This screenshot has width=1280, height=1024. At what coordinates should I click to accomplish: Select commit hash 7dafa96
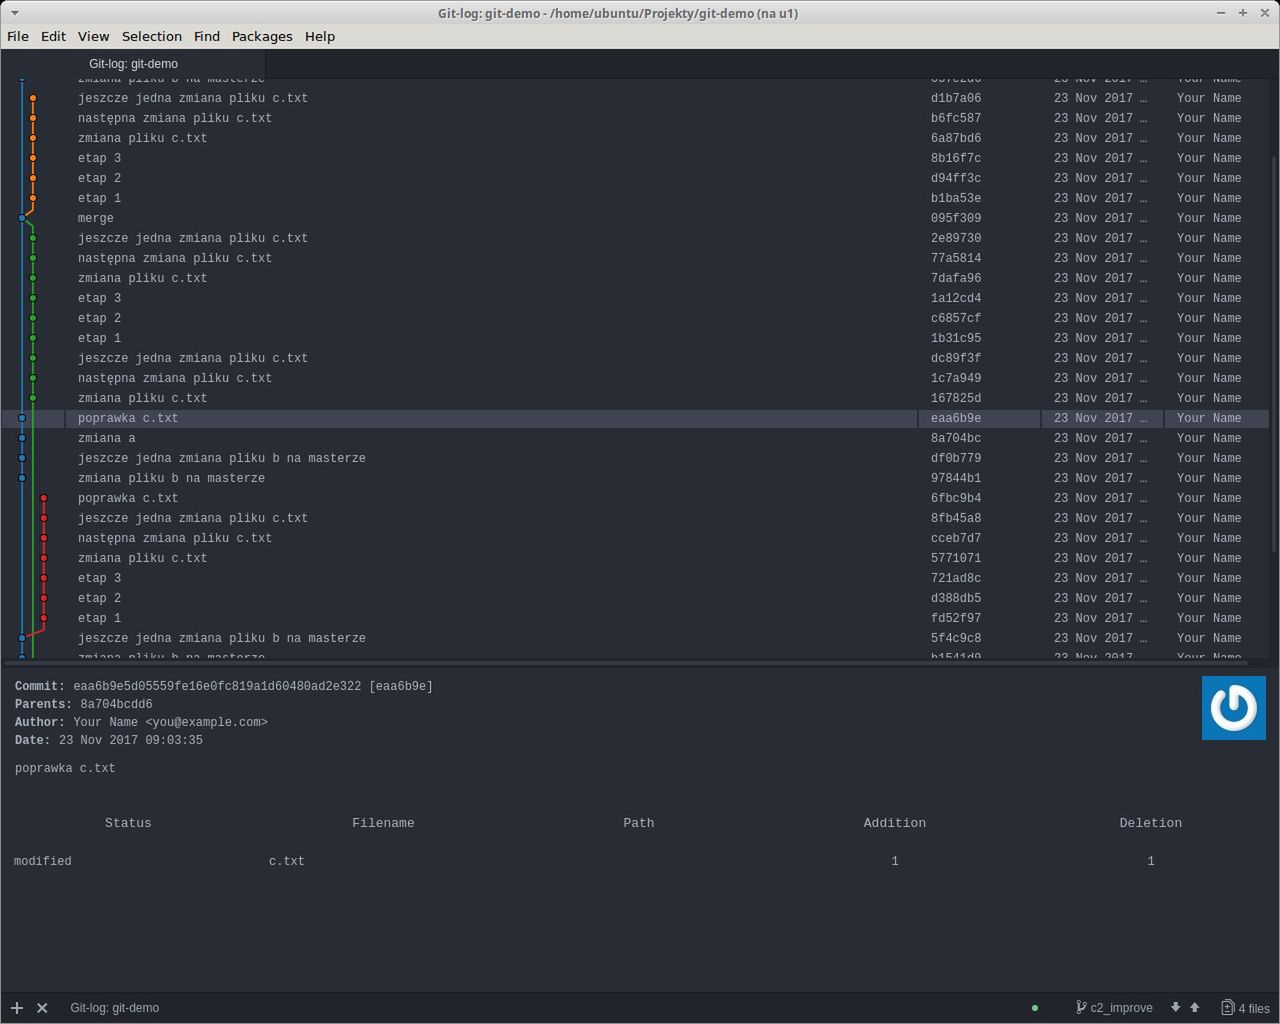click(x=956, y=278)
